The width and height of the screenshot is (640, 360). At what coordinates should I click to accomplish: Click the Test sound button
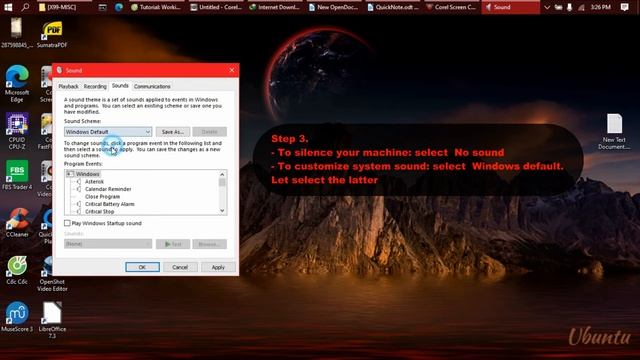click(173, 244)
